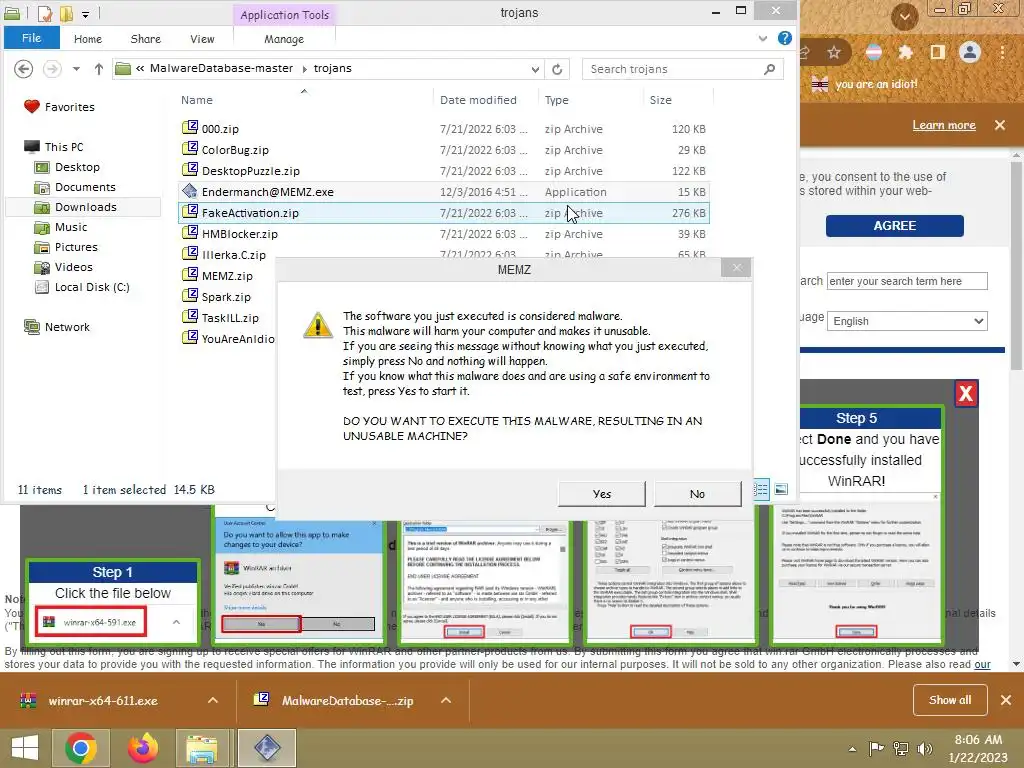Click the AGREE button in the browser
The height and width of the screenshot is (768, 1024).
coord(894,225)
